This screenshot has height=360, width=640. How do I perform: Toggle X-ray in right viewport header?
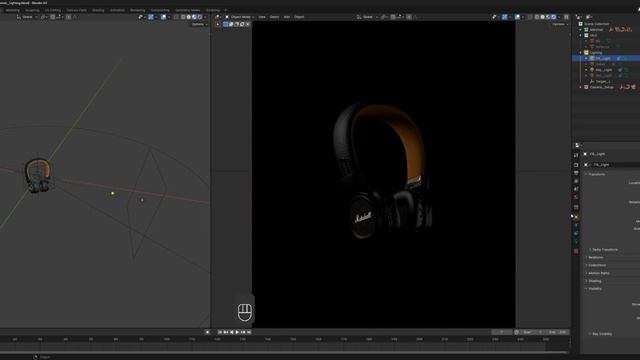point(530,17)
